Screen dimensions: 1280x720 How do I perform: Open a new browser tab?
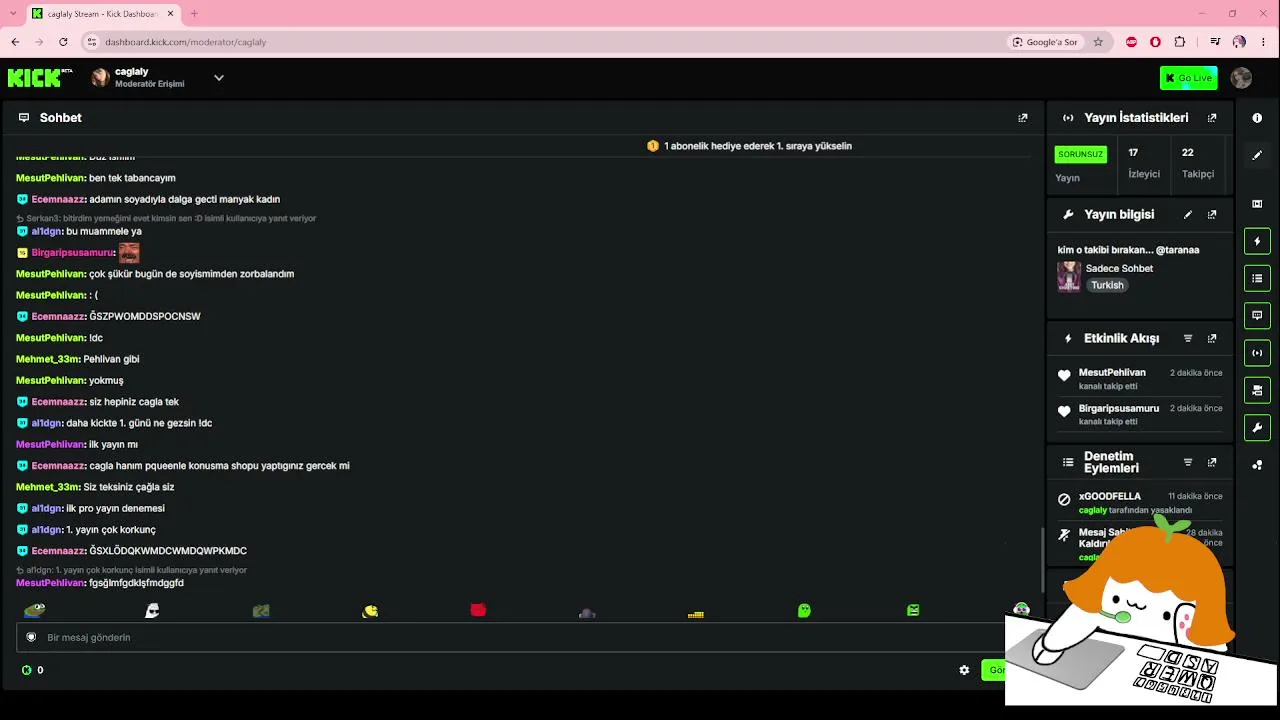[194, 14]
